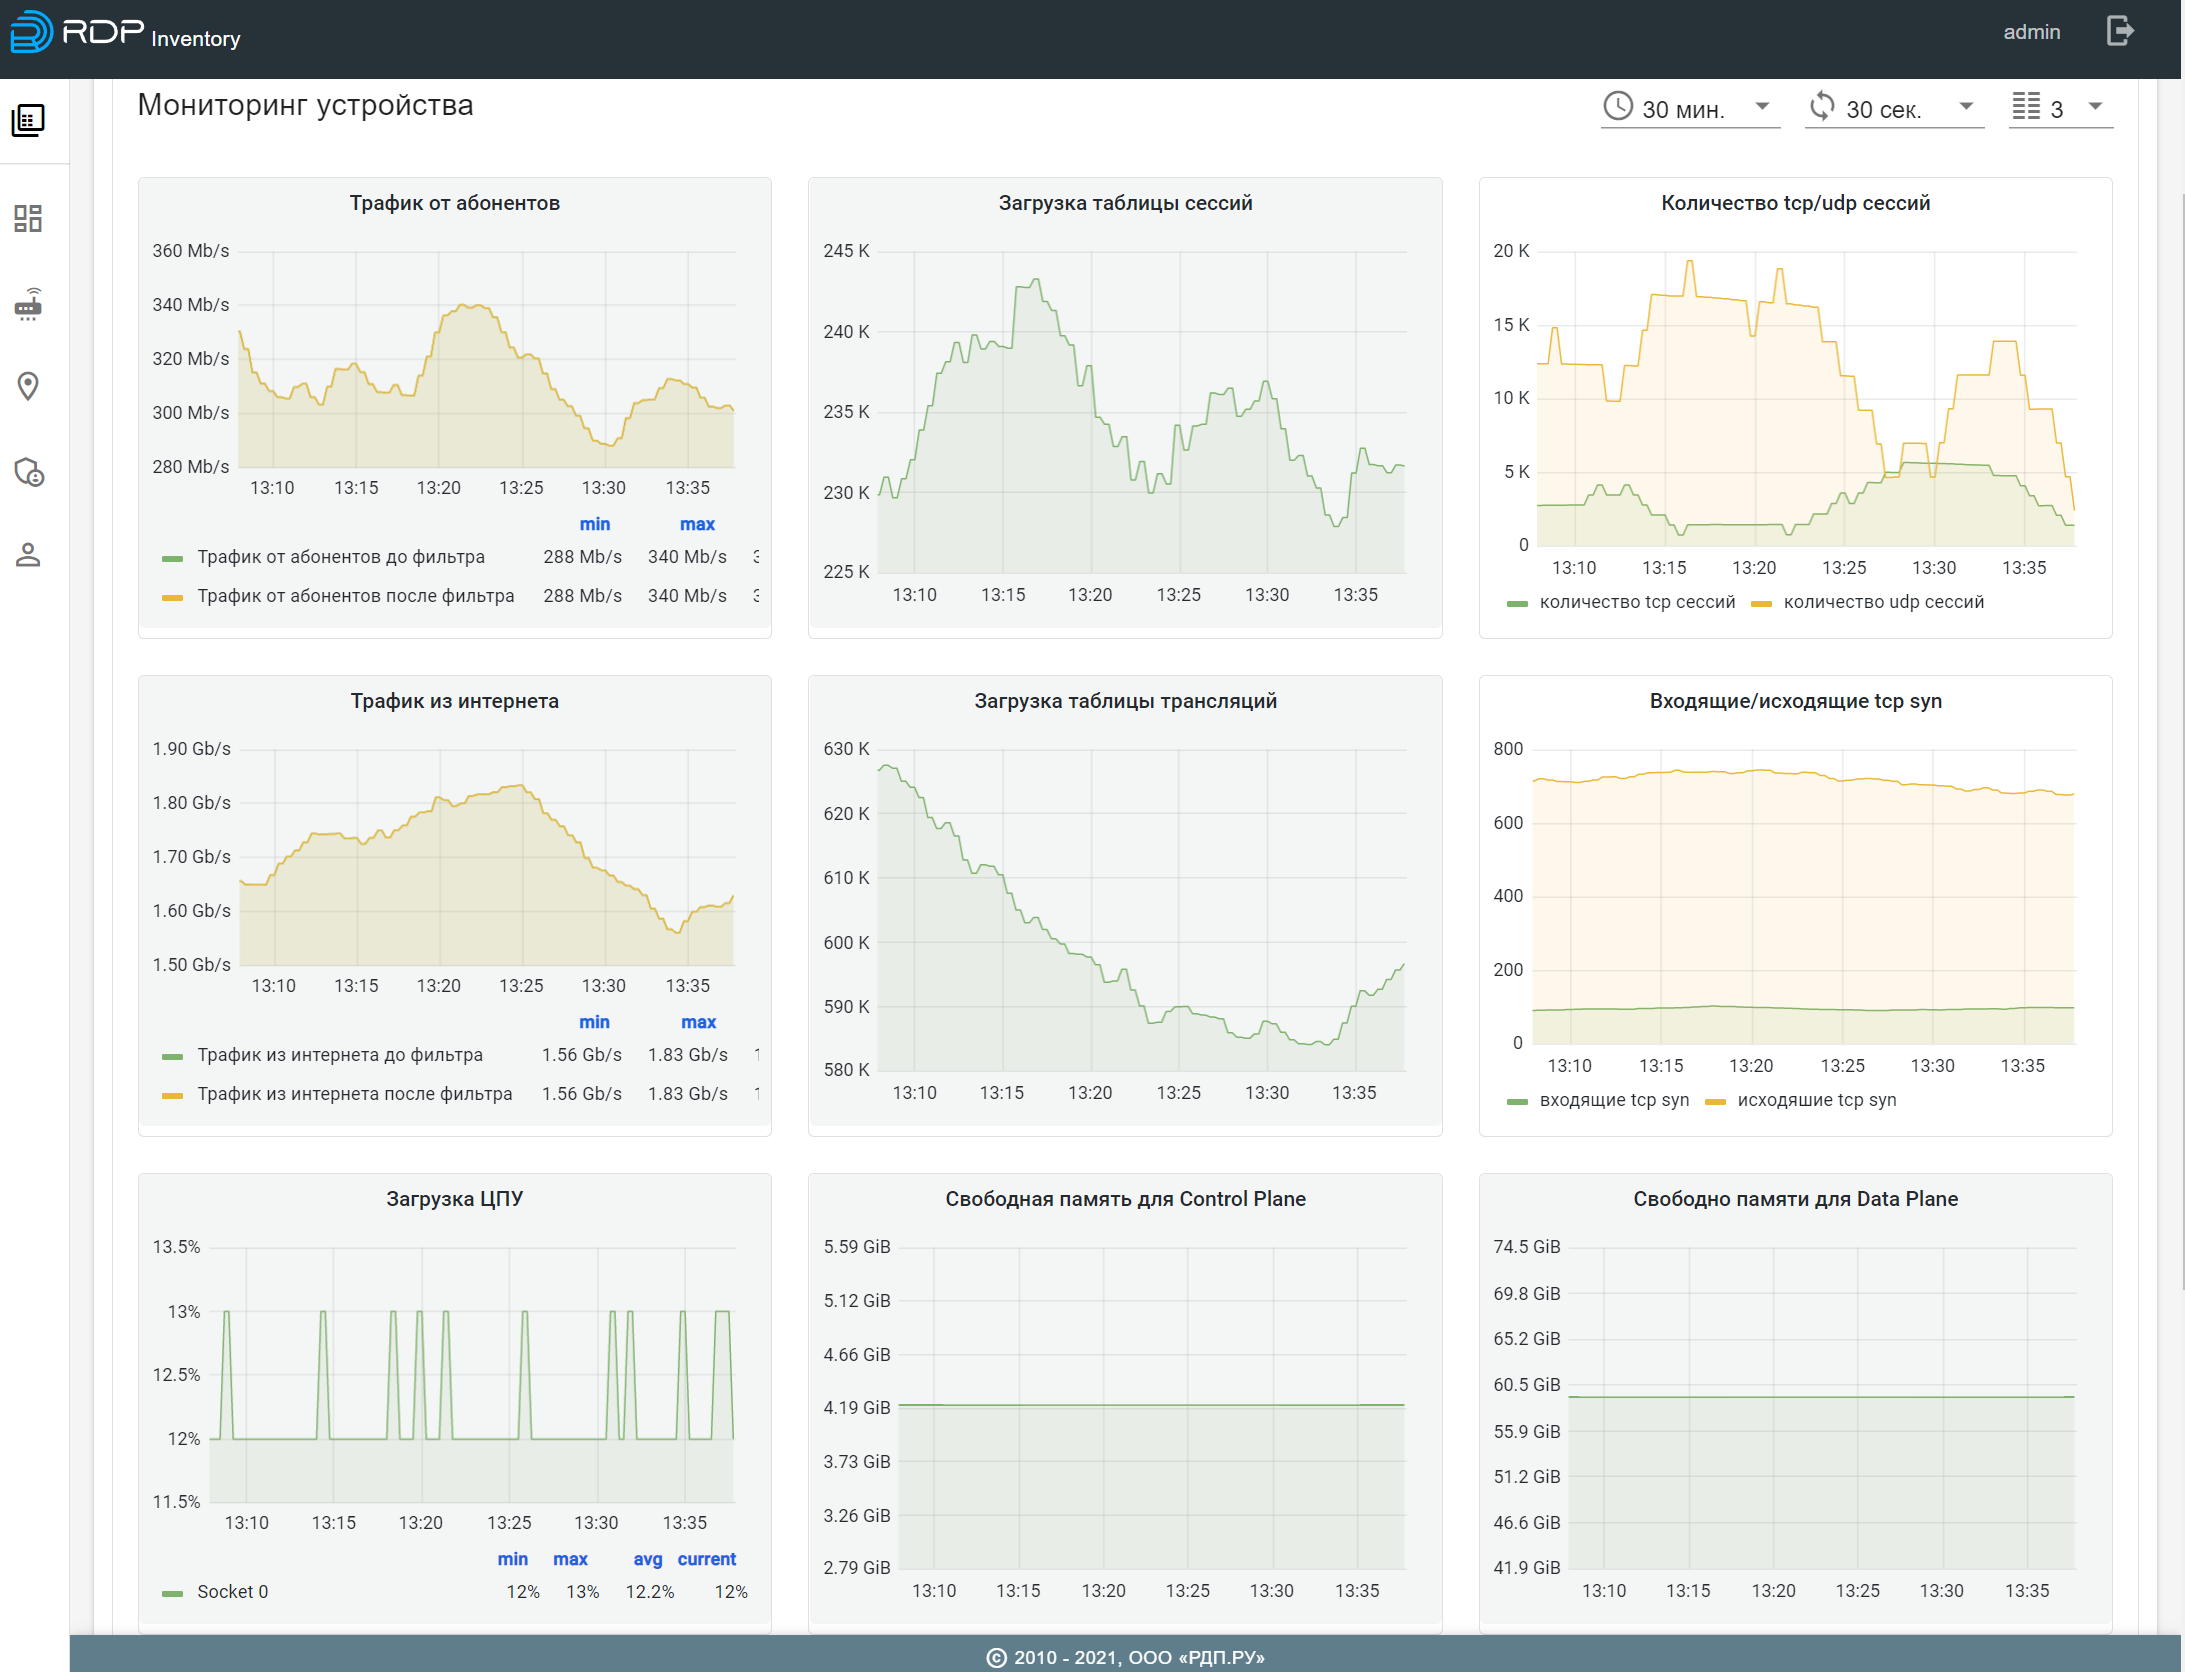Open the locations pin sidebar icon

pyautogui.click(x=28, y=386)
